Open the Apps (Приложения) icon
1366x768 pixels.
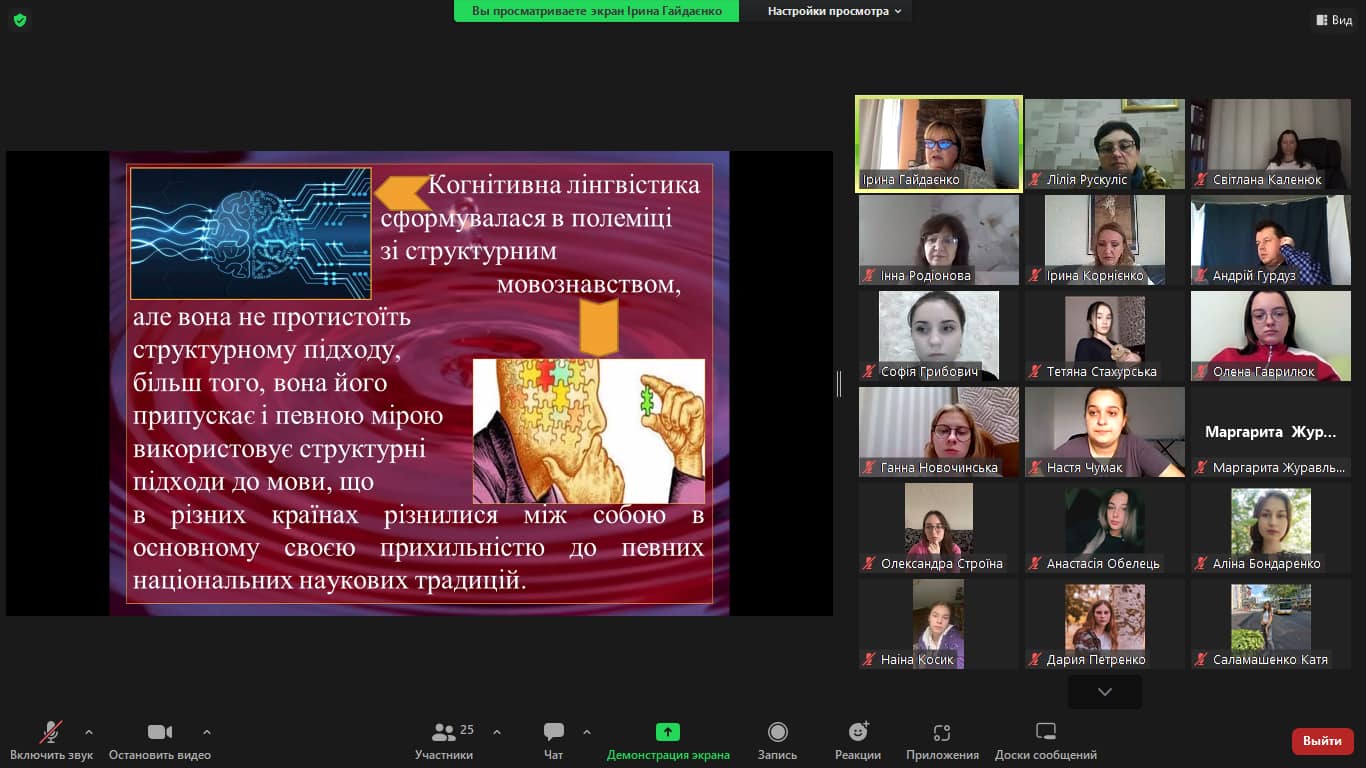[x=941, y=732]
